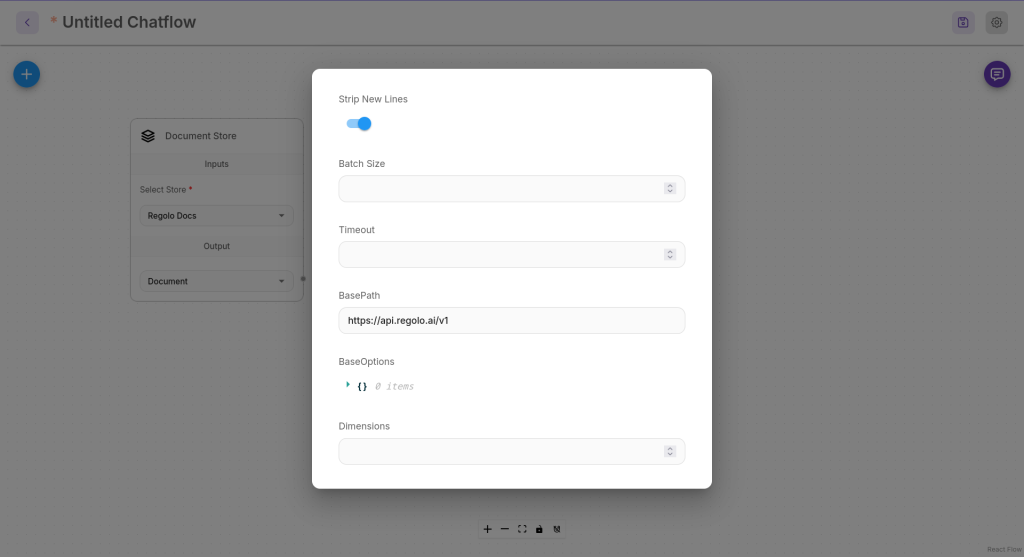Image resolution: width=1024 pixels, height=557 pixels.
Task: Click the BaseOptions curly braces icon
Action: (362, 387)
